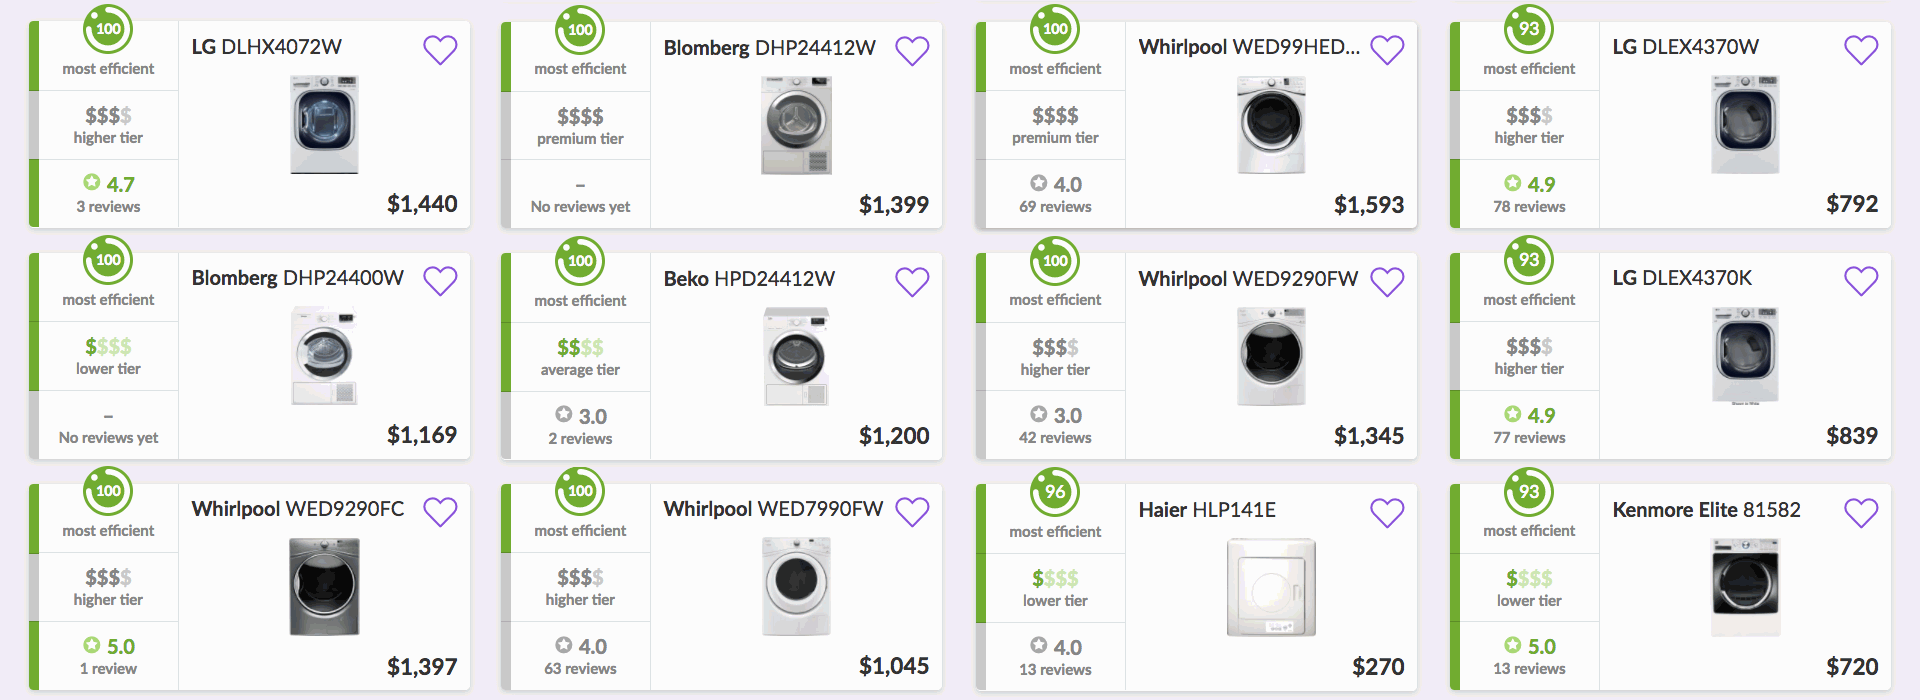Select the Whirlpool WED7990FW dryer thumbnail
Screen dimensions: 1920x700
pyautogui.click(x=796, y=586)
